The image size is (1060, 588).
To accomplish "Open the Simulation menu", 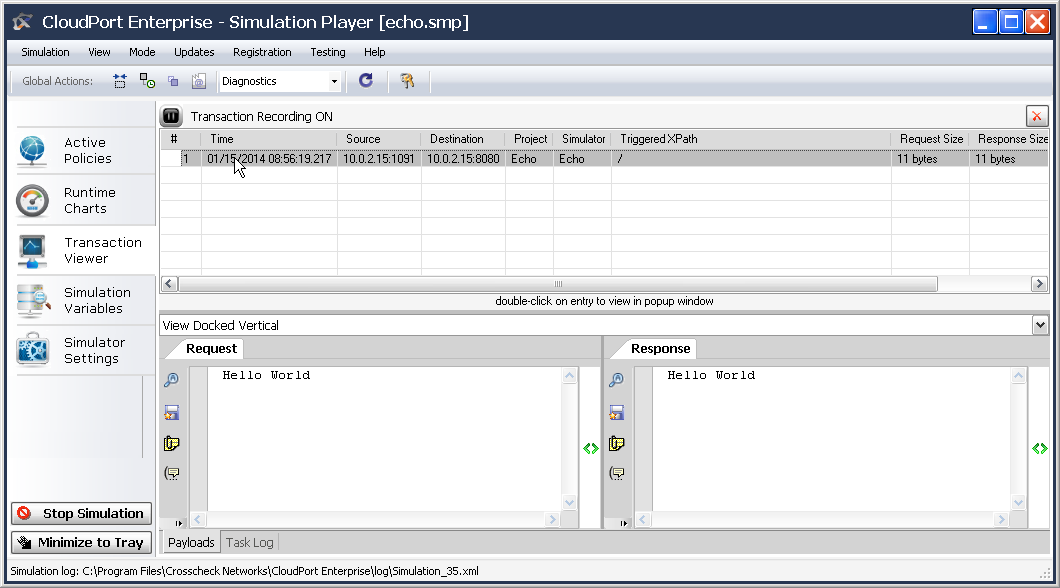I will tap(45, 52).
